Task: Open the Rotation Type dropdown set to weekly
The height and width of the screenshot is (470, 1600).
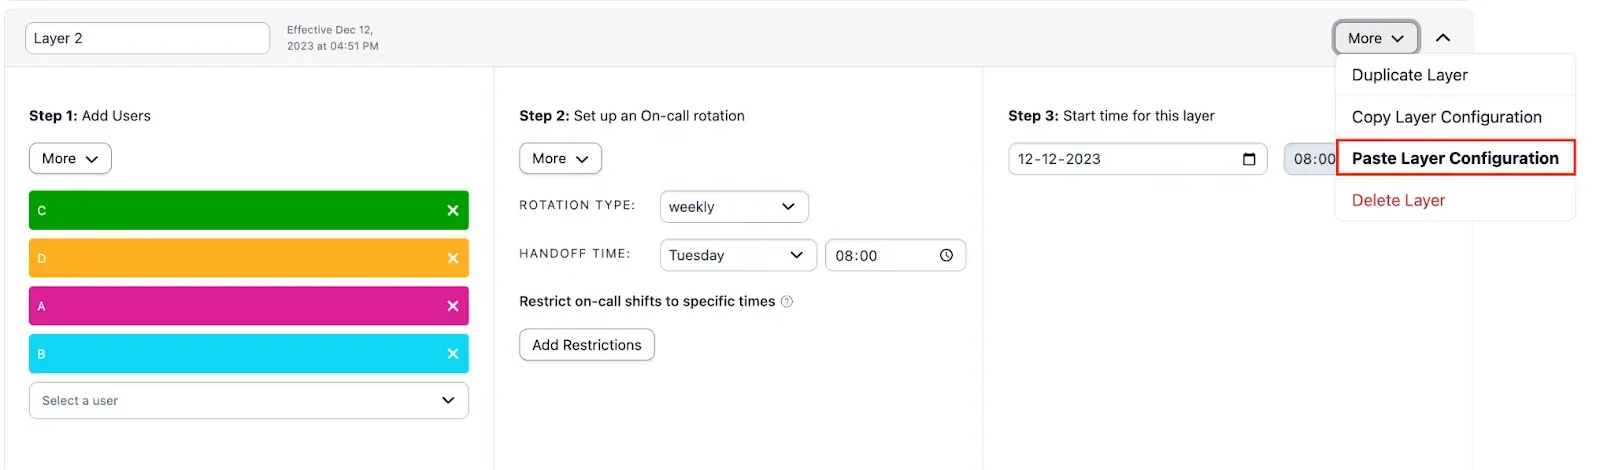Action: (733, 207)
